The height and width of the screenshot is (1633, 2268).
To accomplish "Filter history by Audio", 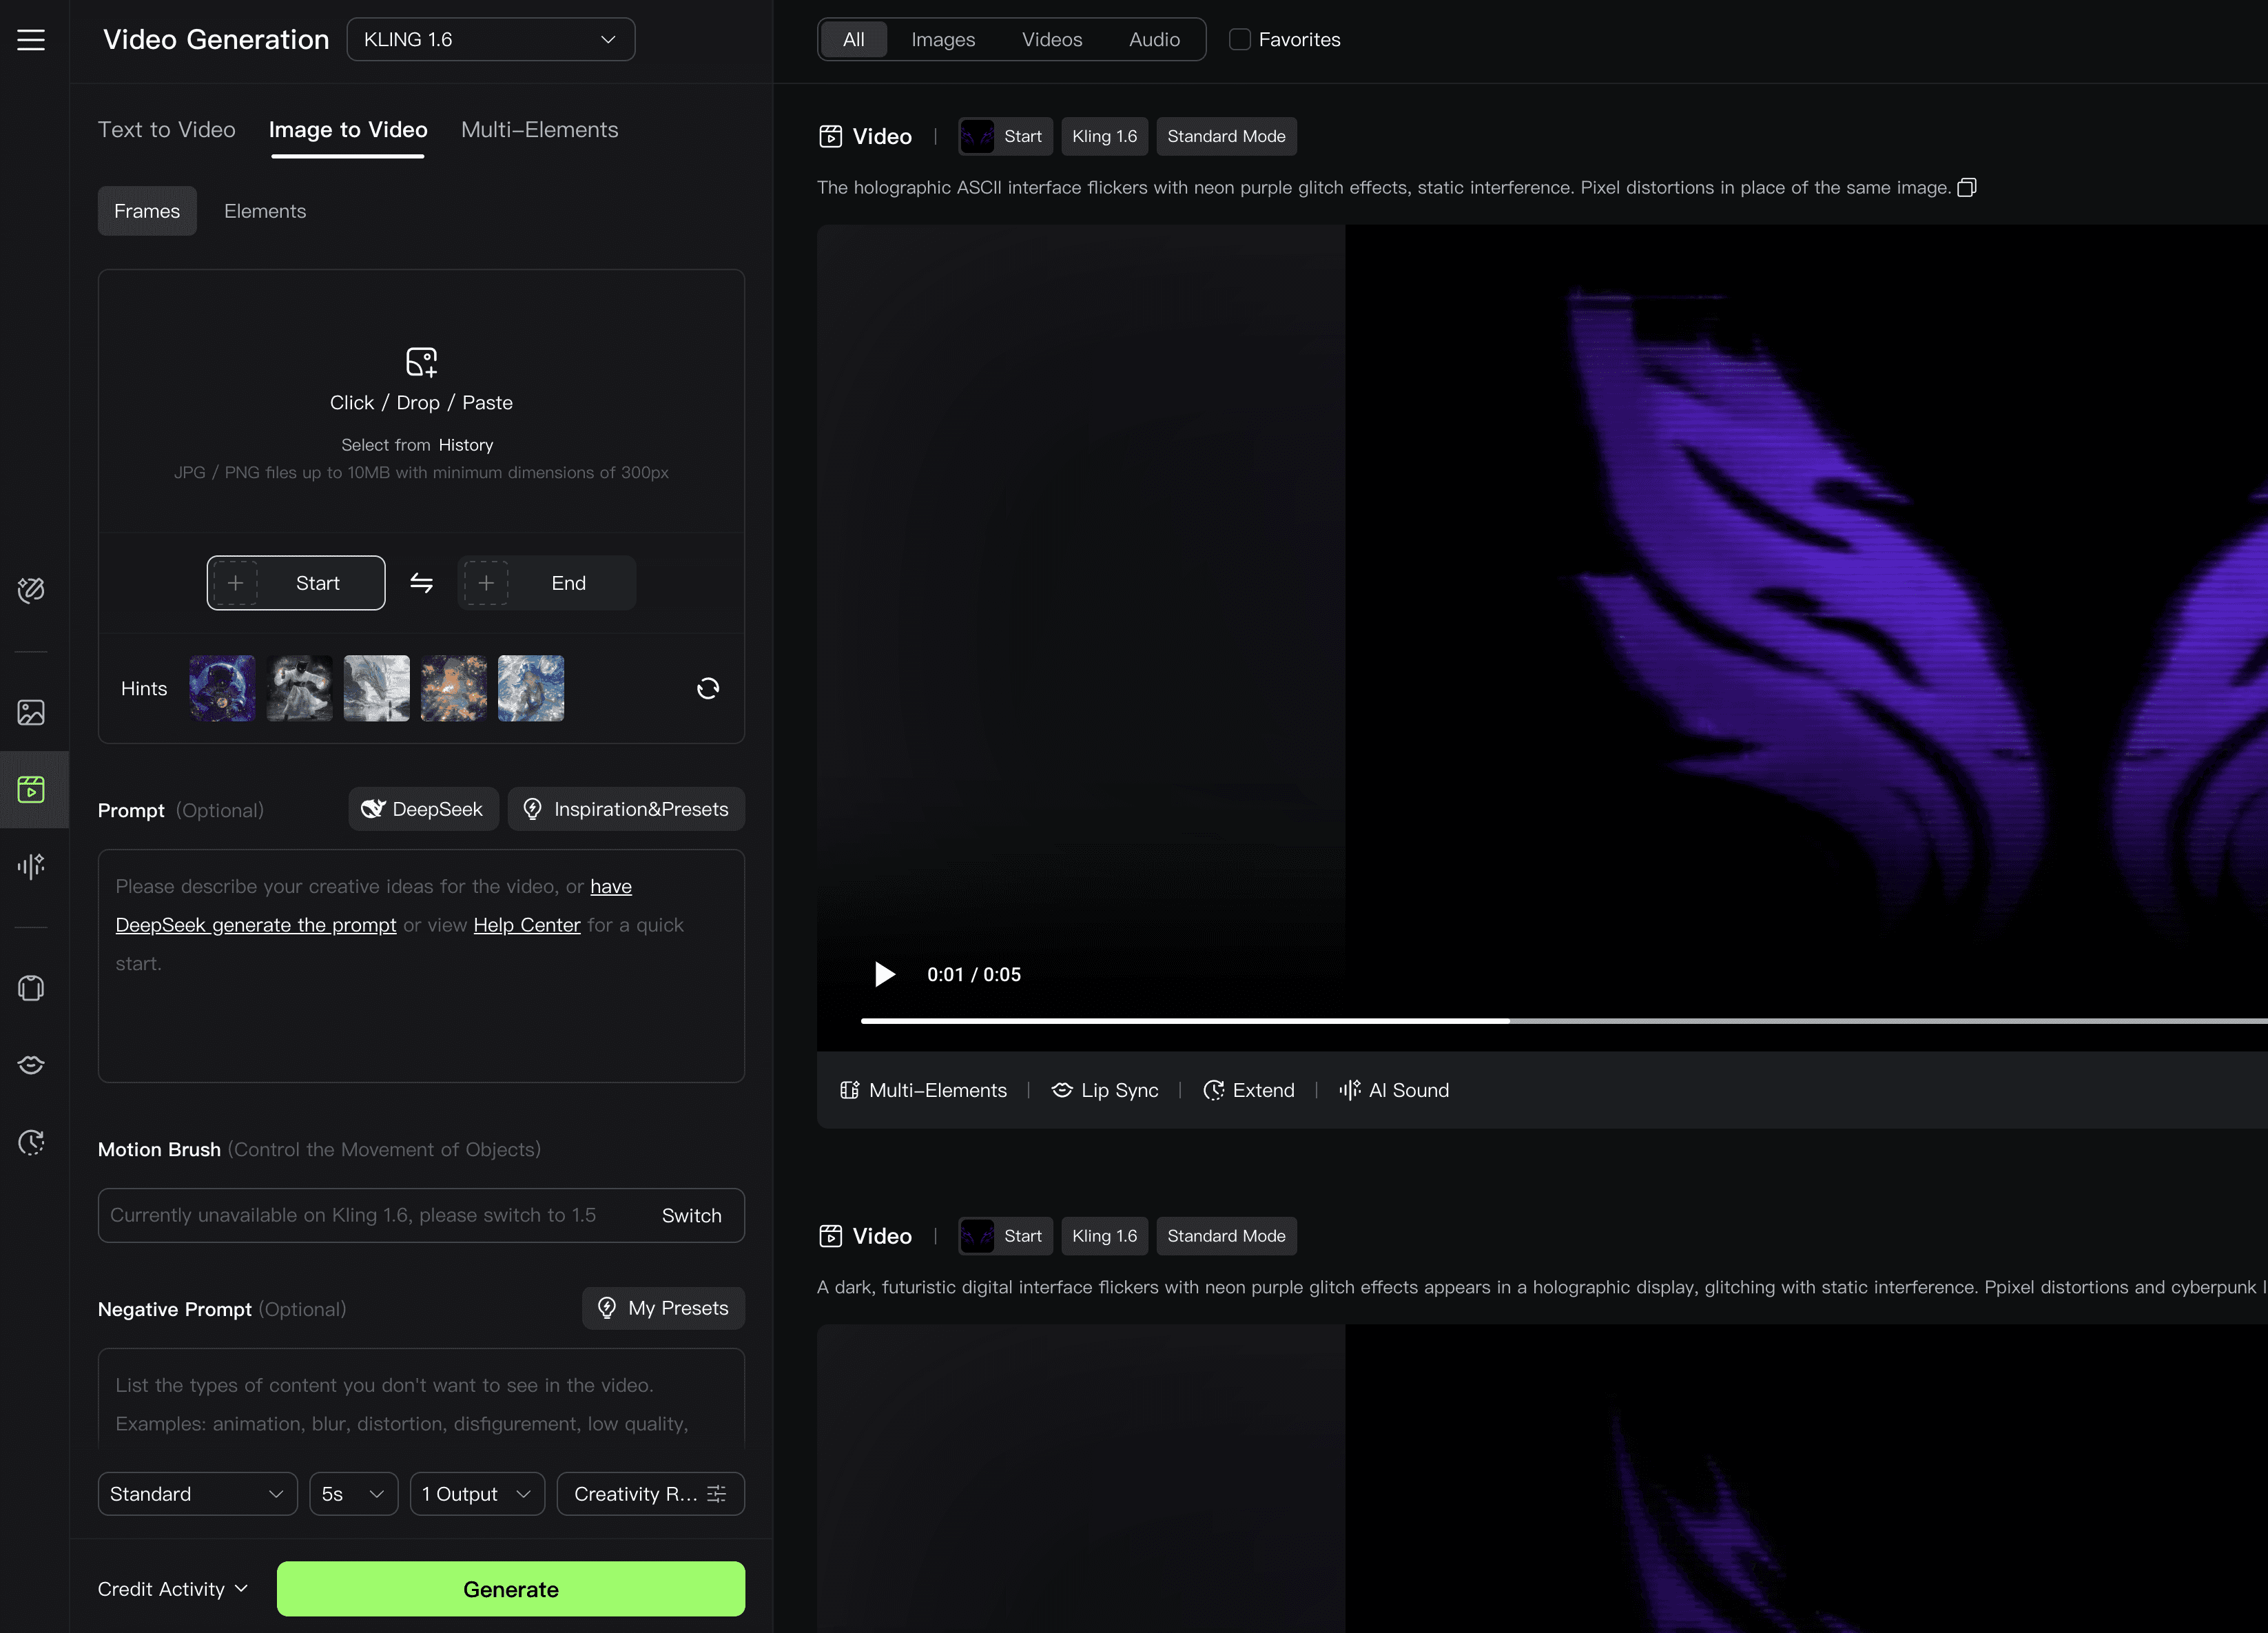I will point(1154,40).
